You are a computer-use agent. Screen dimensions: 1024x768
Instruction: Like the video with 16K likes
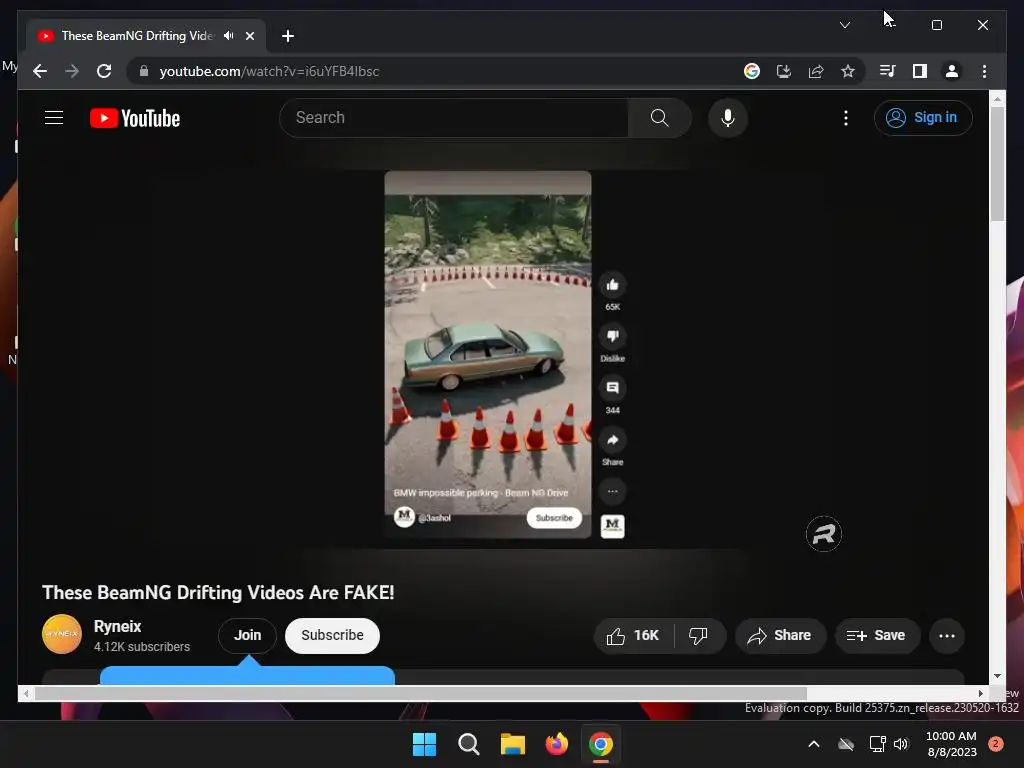click(633, 635)
